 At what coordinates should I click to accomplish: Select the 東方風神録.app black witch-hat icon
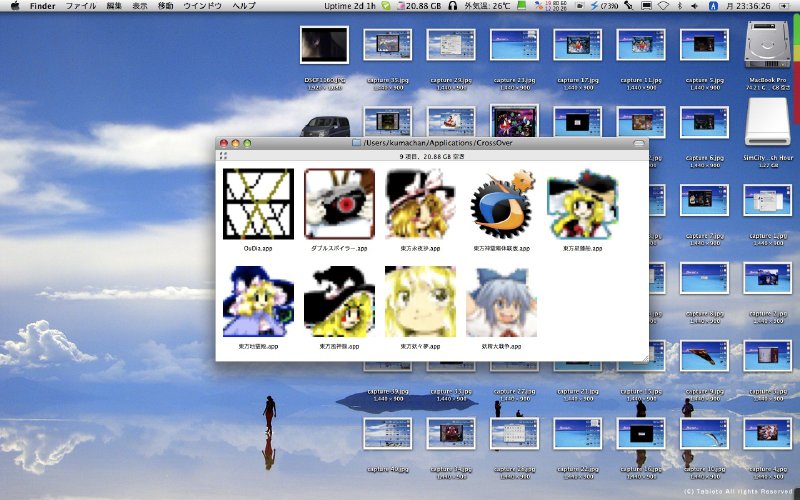click(x=339, y=302)
